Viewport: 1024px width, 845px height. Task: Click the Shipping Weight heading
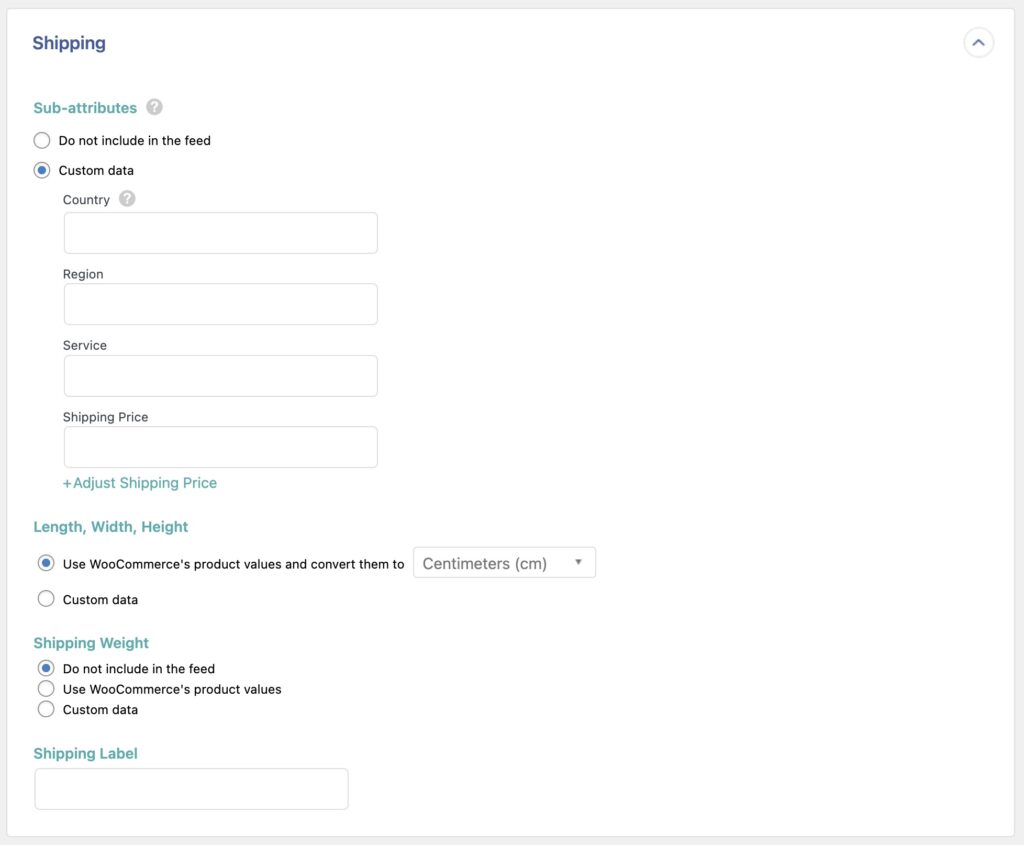[x=91, y=643]
